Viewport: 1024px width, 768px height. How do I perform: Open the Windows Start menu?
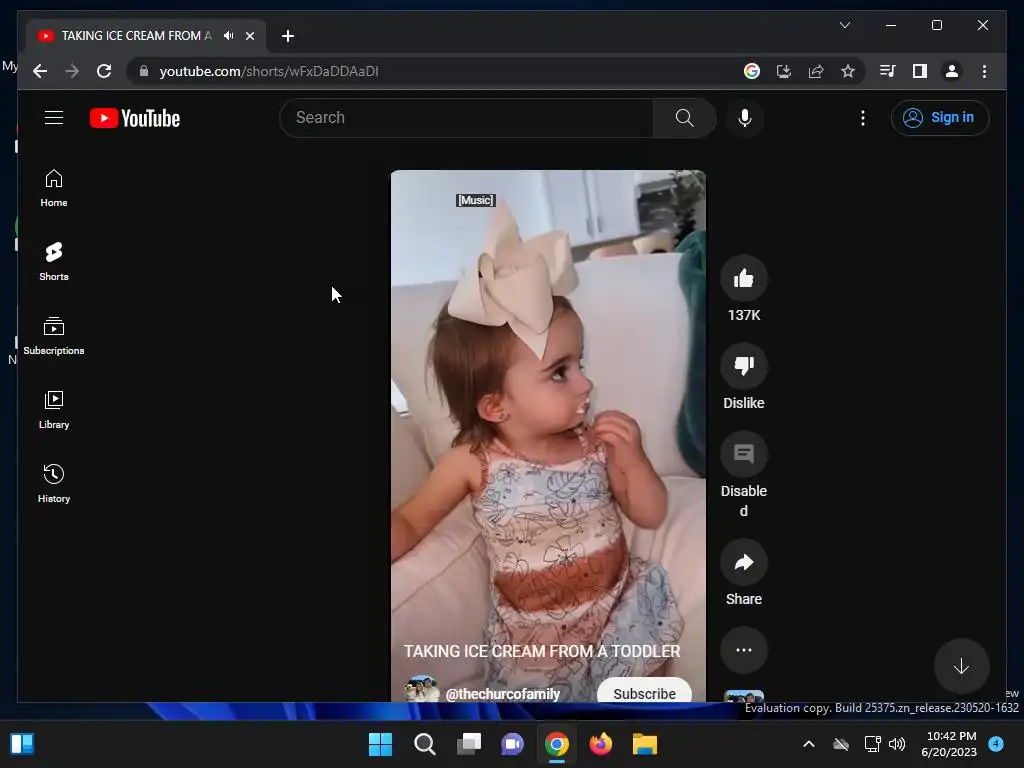point(380,744)
